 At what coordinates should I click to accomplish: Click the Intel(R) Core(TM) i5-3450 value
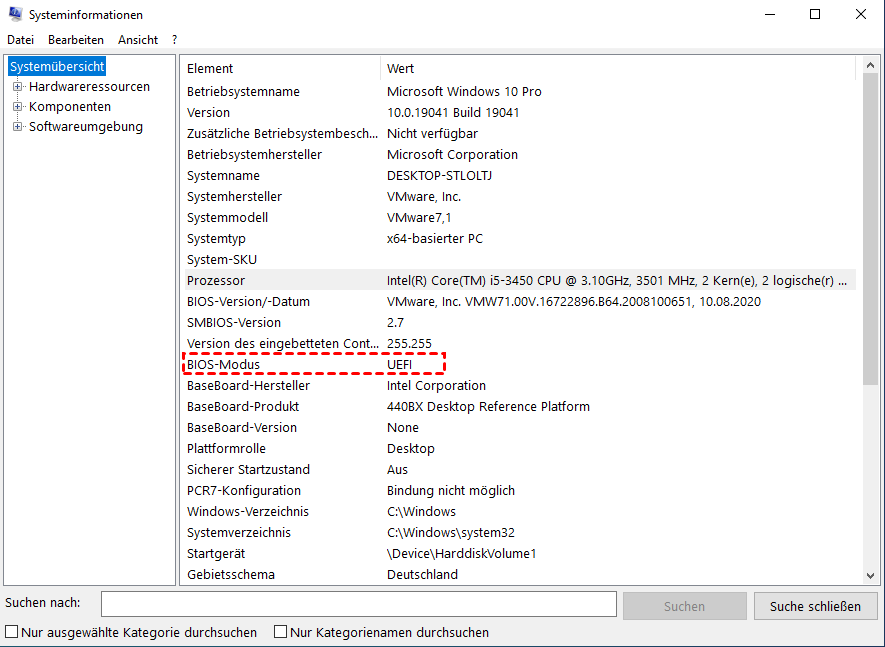tap(617, 281)
